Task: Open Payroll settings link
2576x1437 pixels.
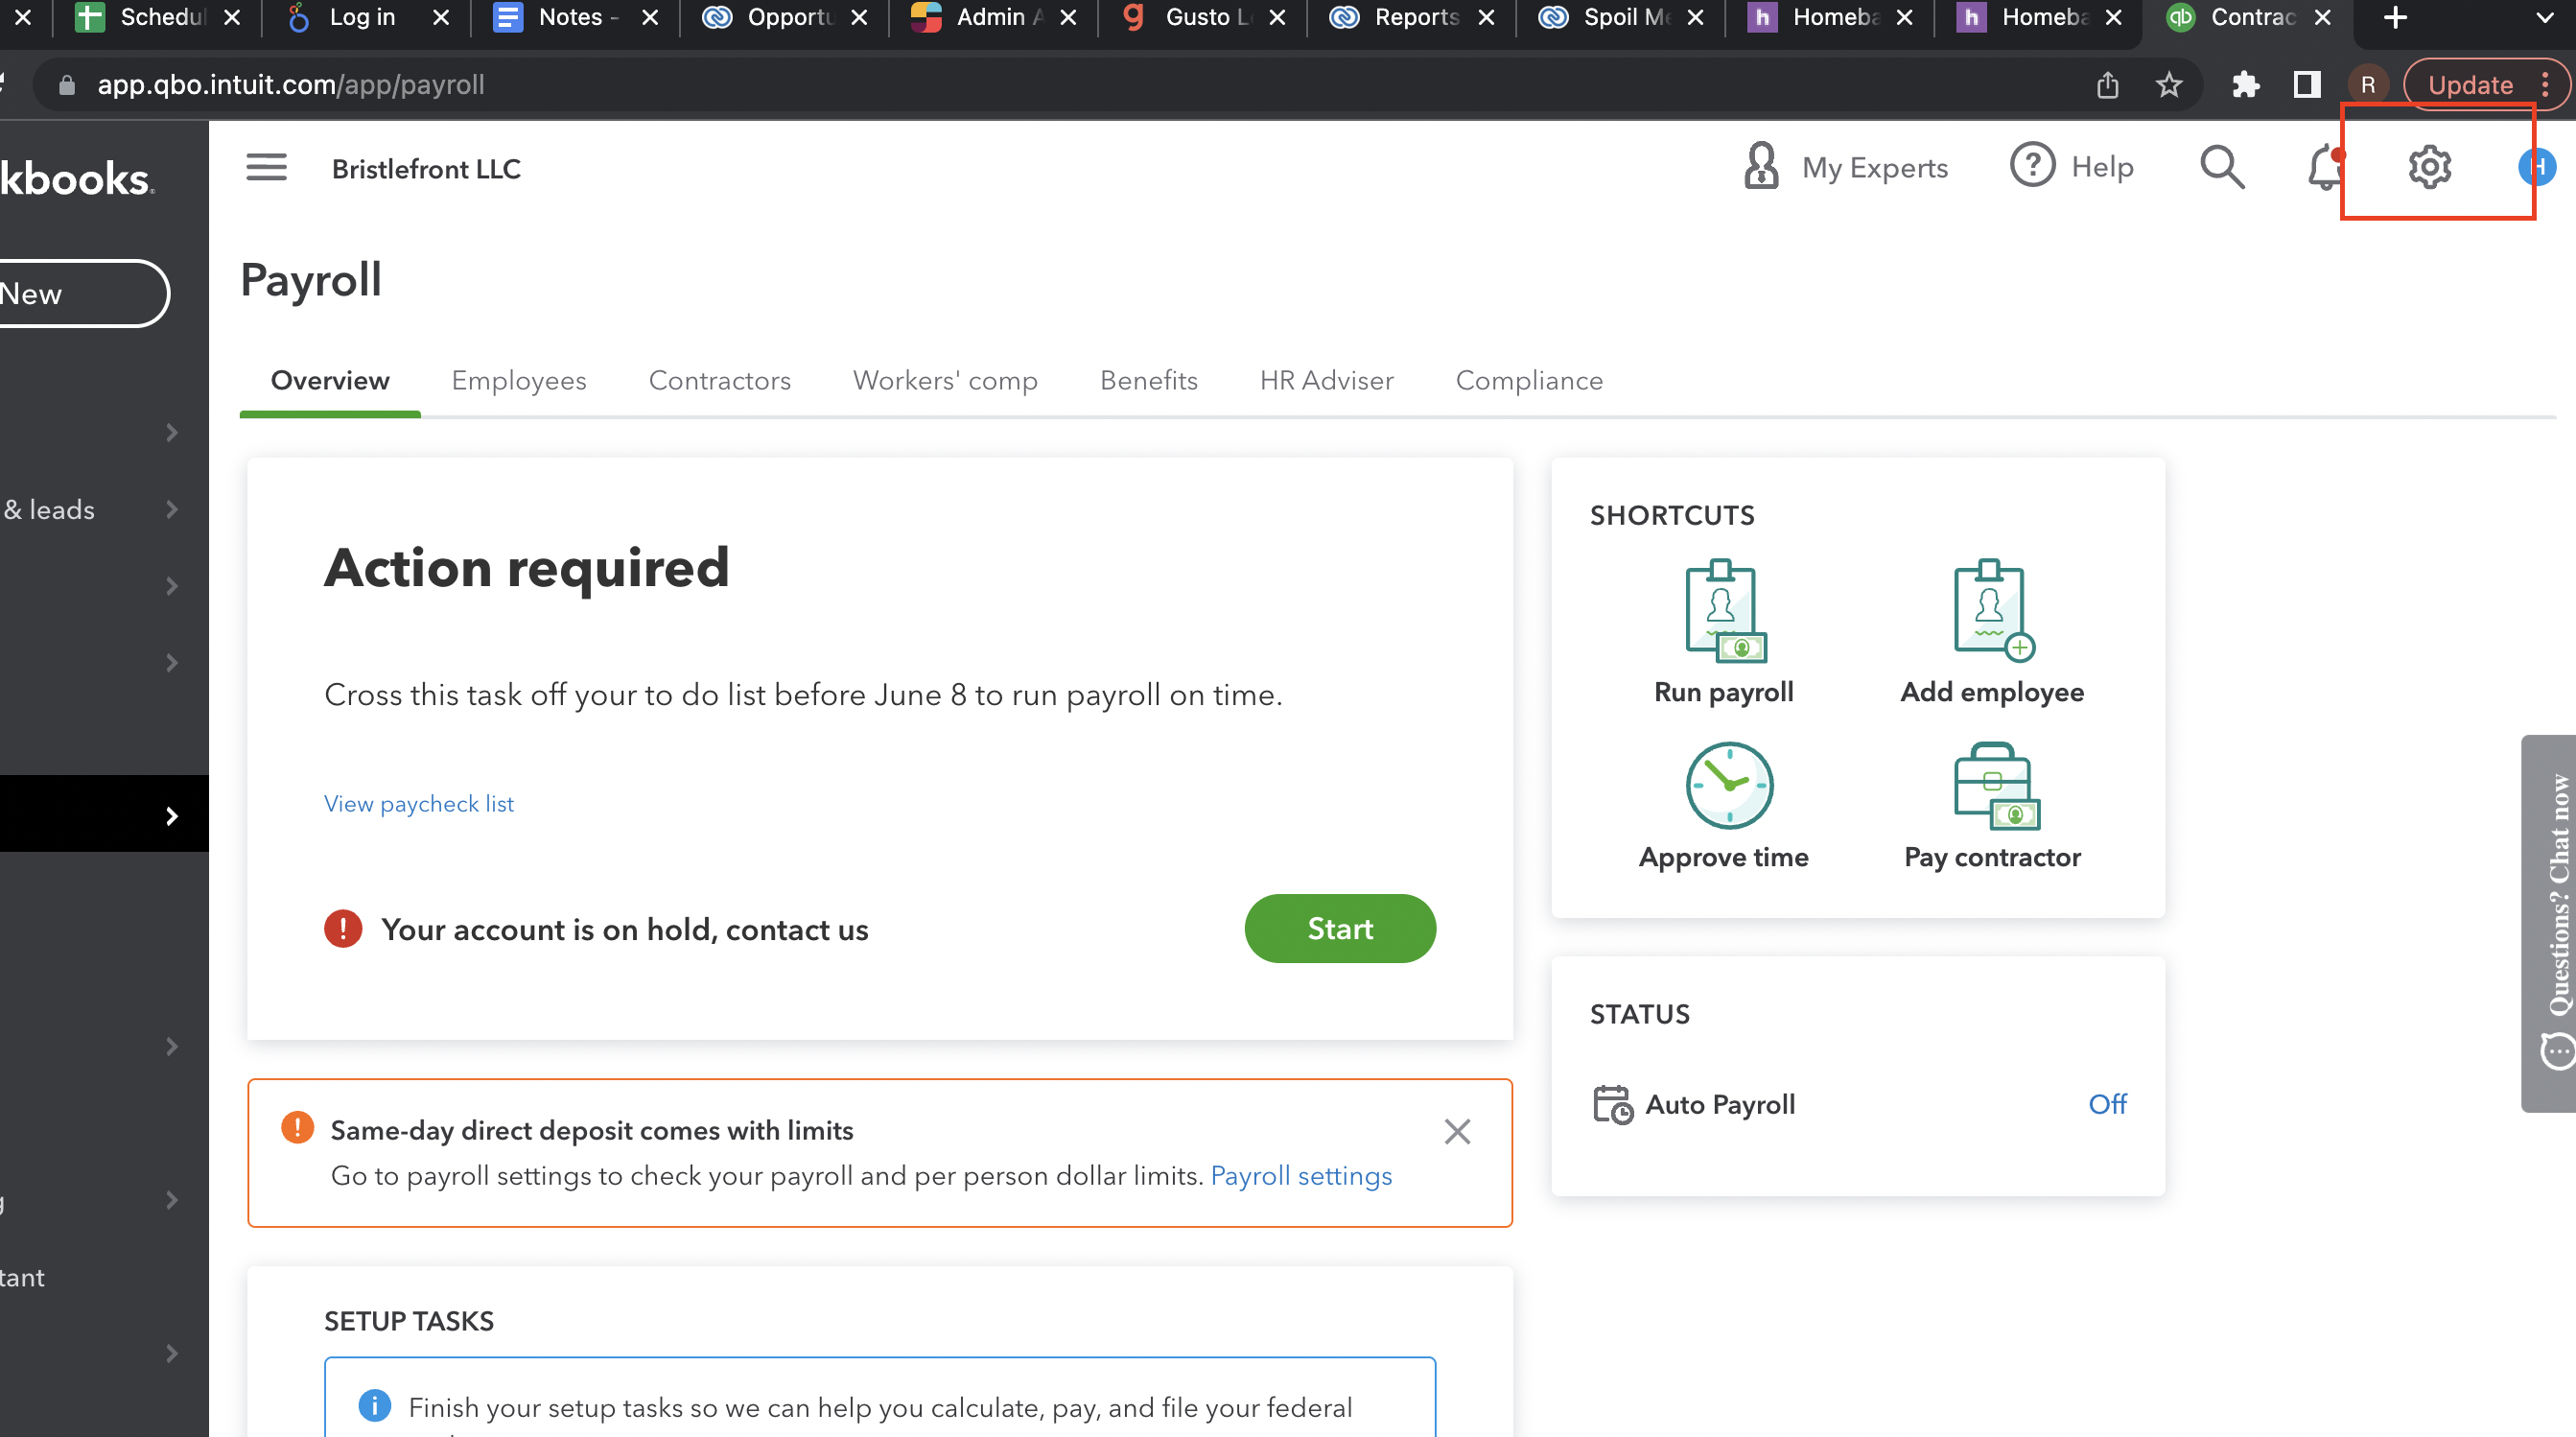Action: coord(1301,1176)
